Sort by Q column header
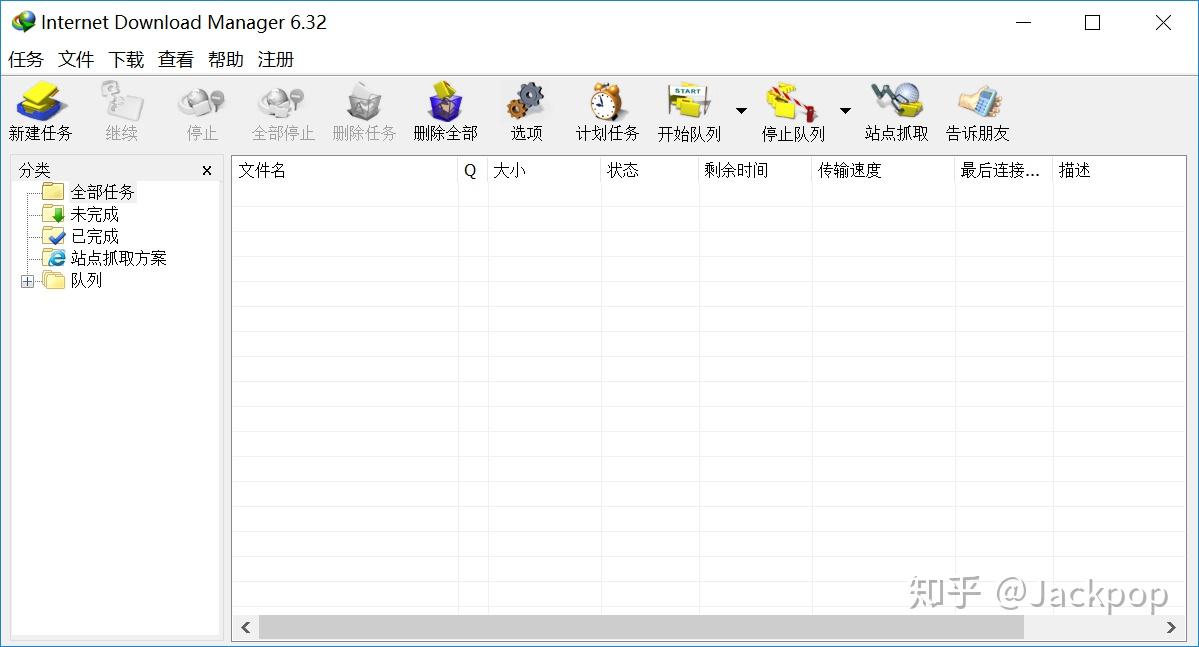The height and width of the screenshot is (647, 1199). pos(473,170)
